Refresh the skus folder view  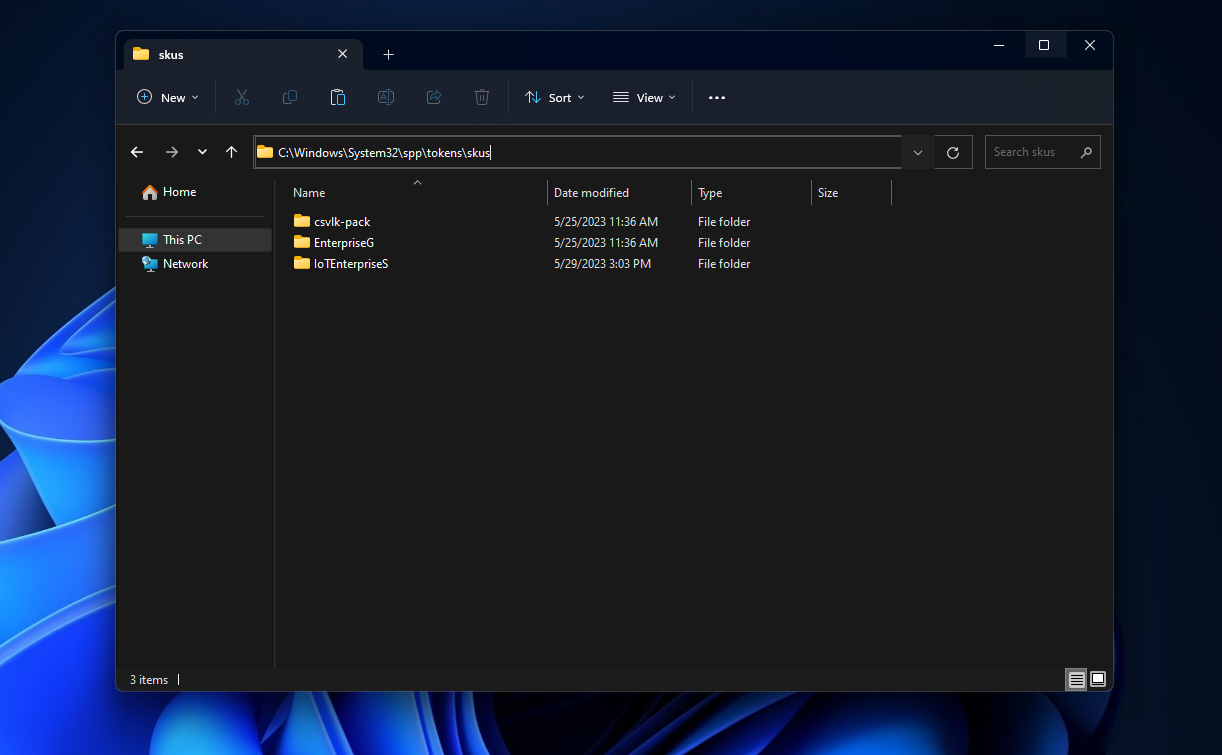(953, 152)
